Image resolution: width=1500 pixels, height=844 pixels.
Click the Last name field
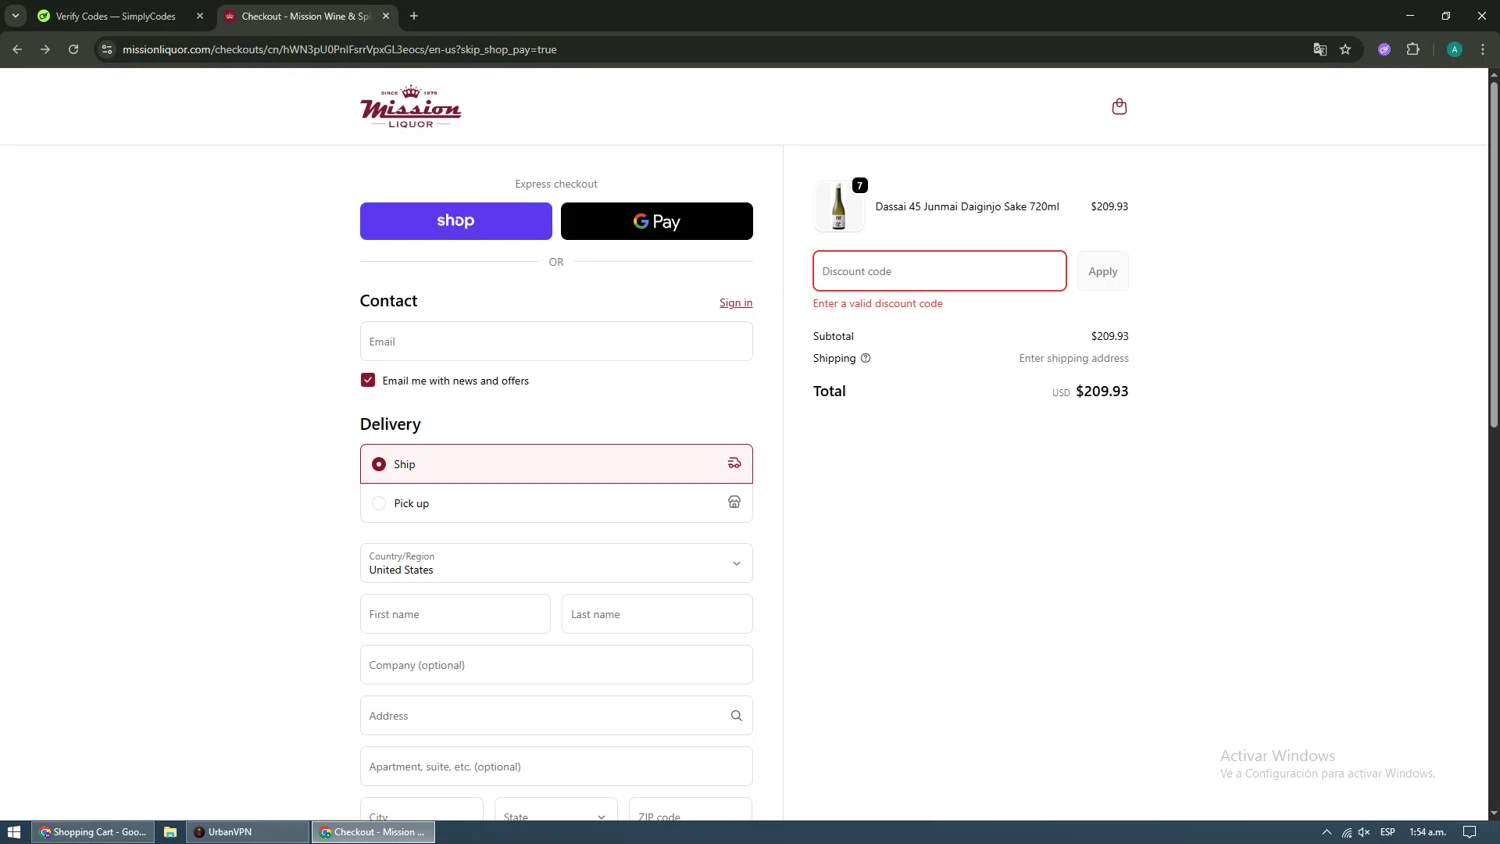pos(657,614)
